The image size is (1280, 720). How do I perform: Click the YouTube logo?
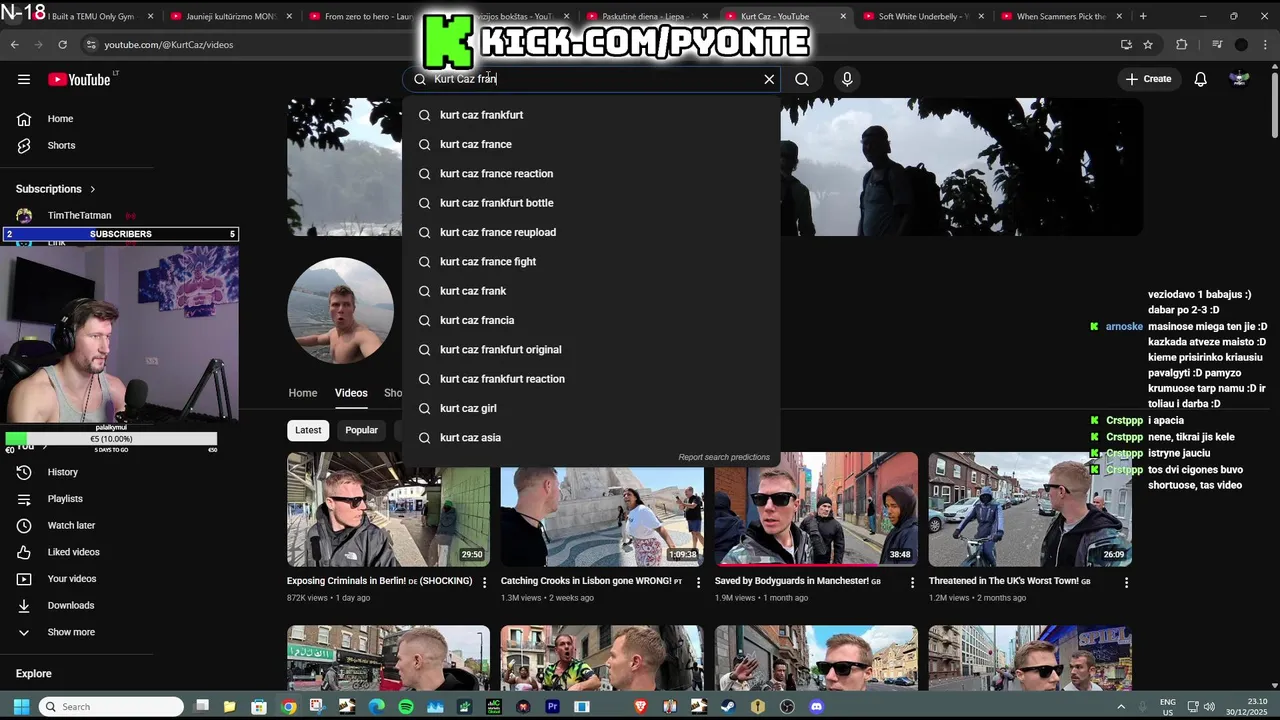point(79,79)
